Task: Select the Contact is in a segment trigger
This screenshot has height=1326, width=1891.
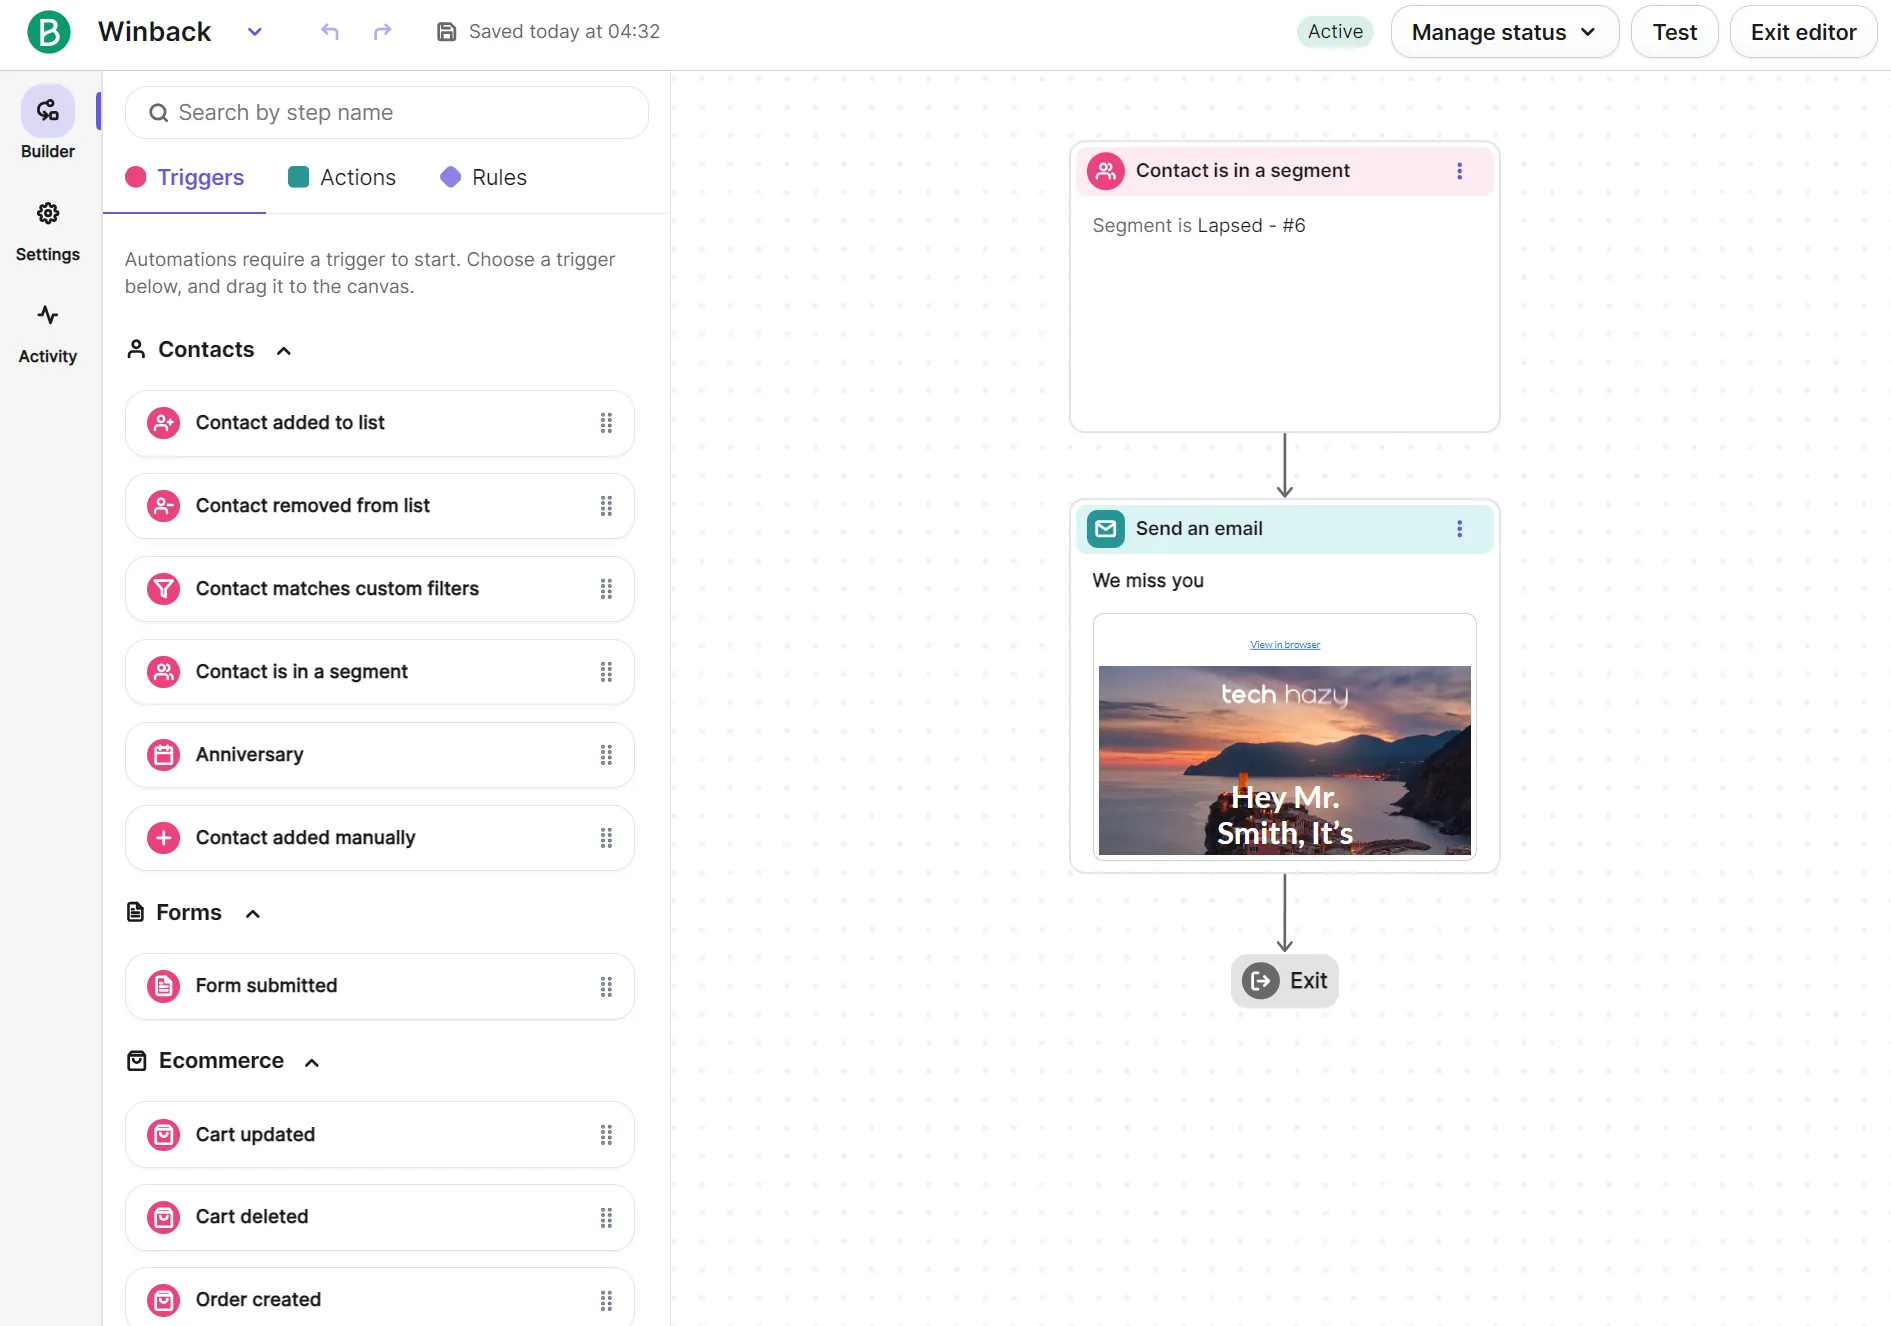Action: coord(380,672)
